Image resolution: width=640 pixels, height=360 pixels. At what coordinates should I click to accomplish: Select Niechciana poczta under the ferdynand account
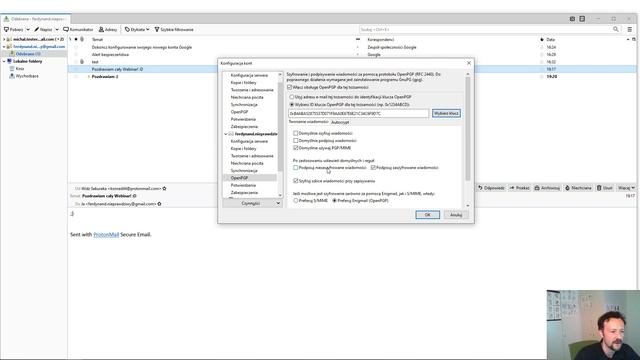247,163
